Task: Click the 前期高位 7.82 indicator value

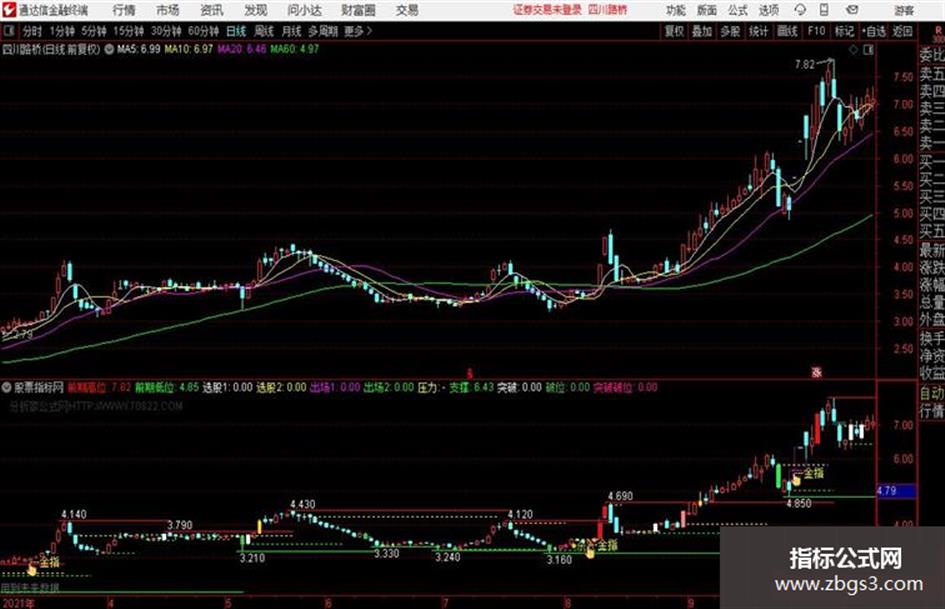Action: [99, 387]
